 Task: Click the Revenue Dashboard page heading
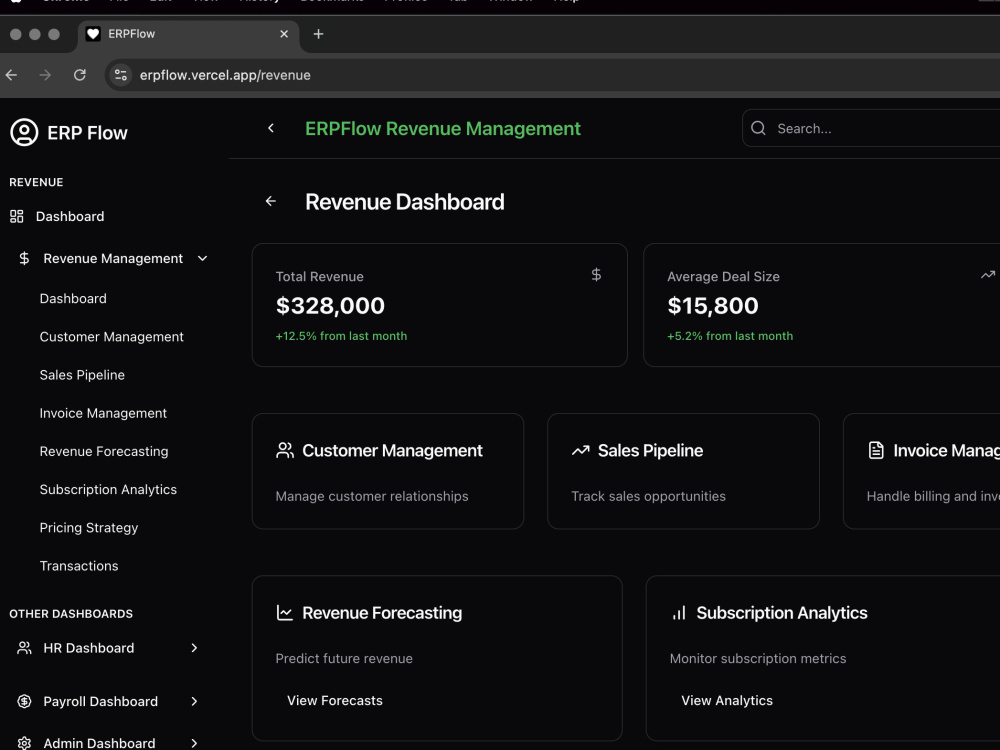pyautogui.click(x=404, y=202)
